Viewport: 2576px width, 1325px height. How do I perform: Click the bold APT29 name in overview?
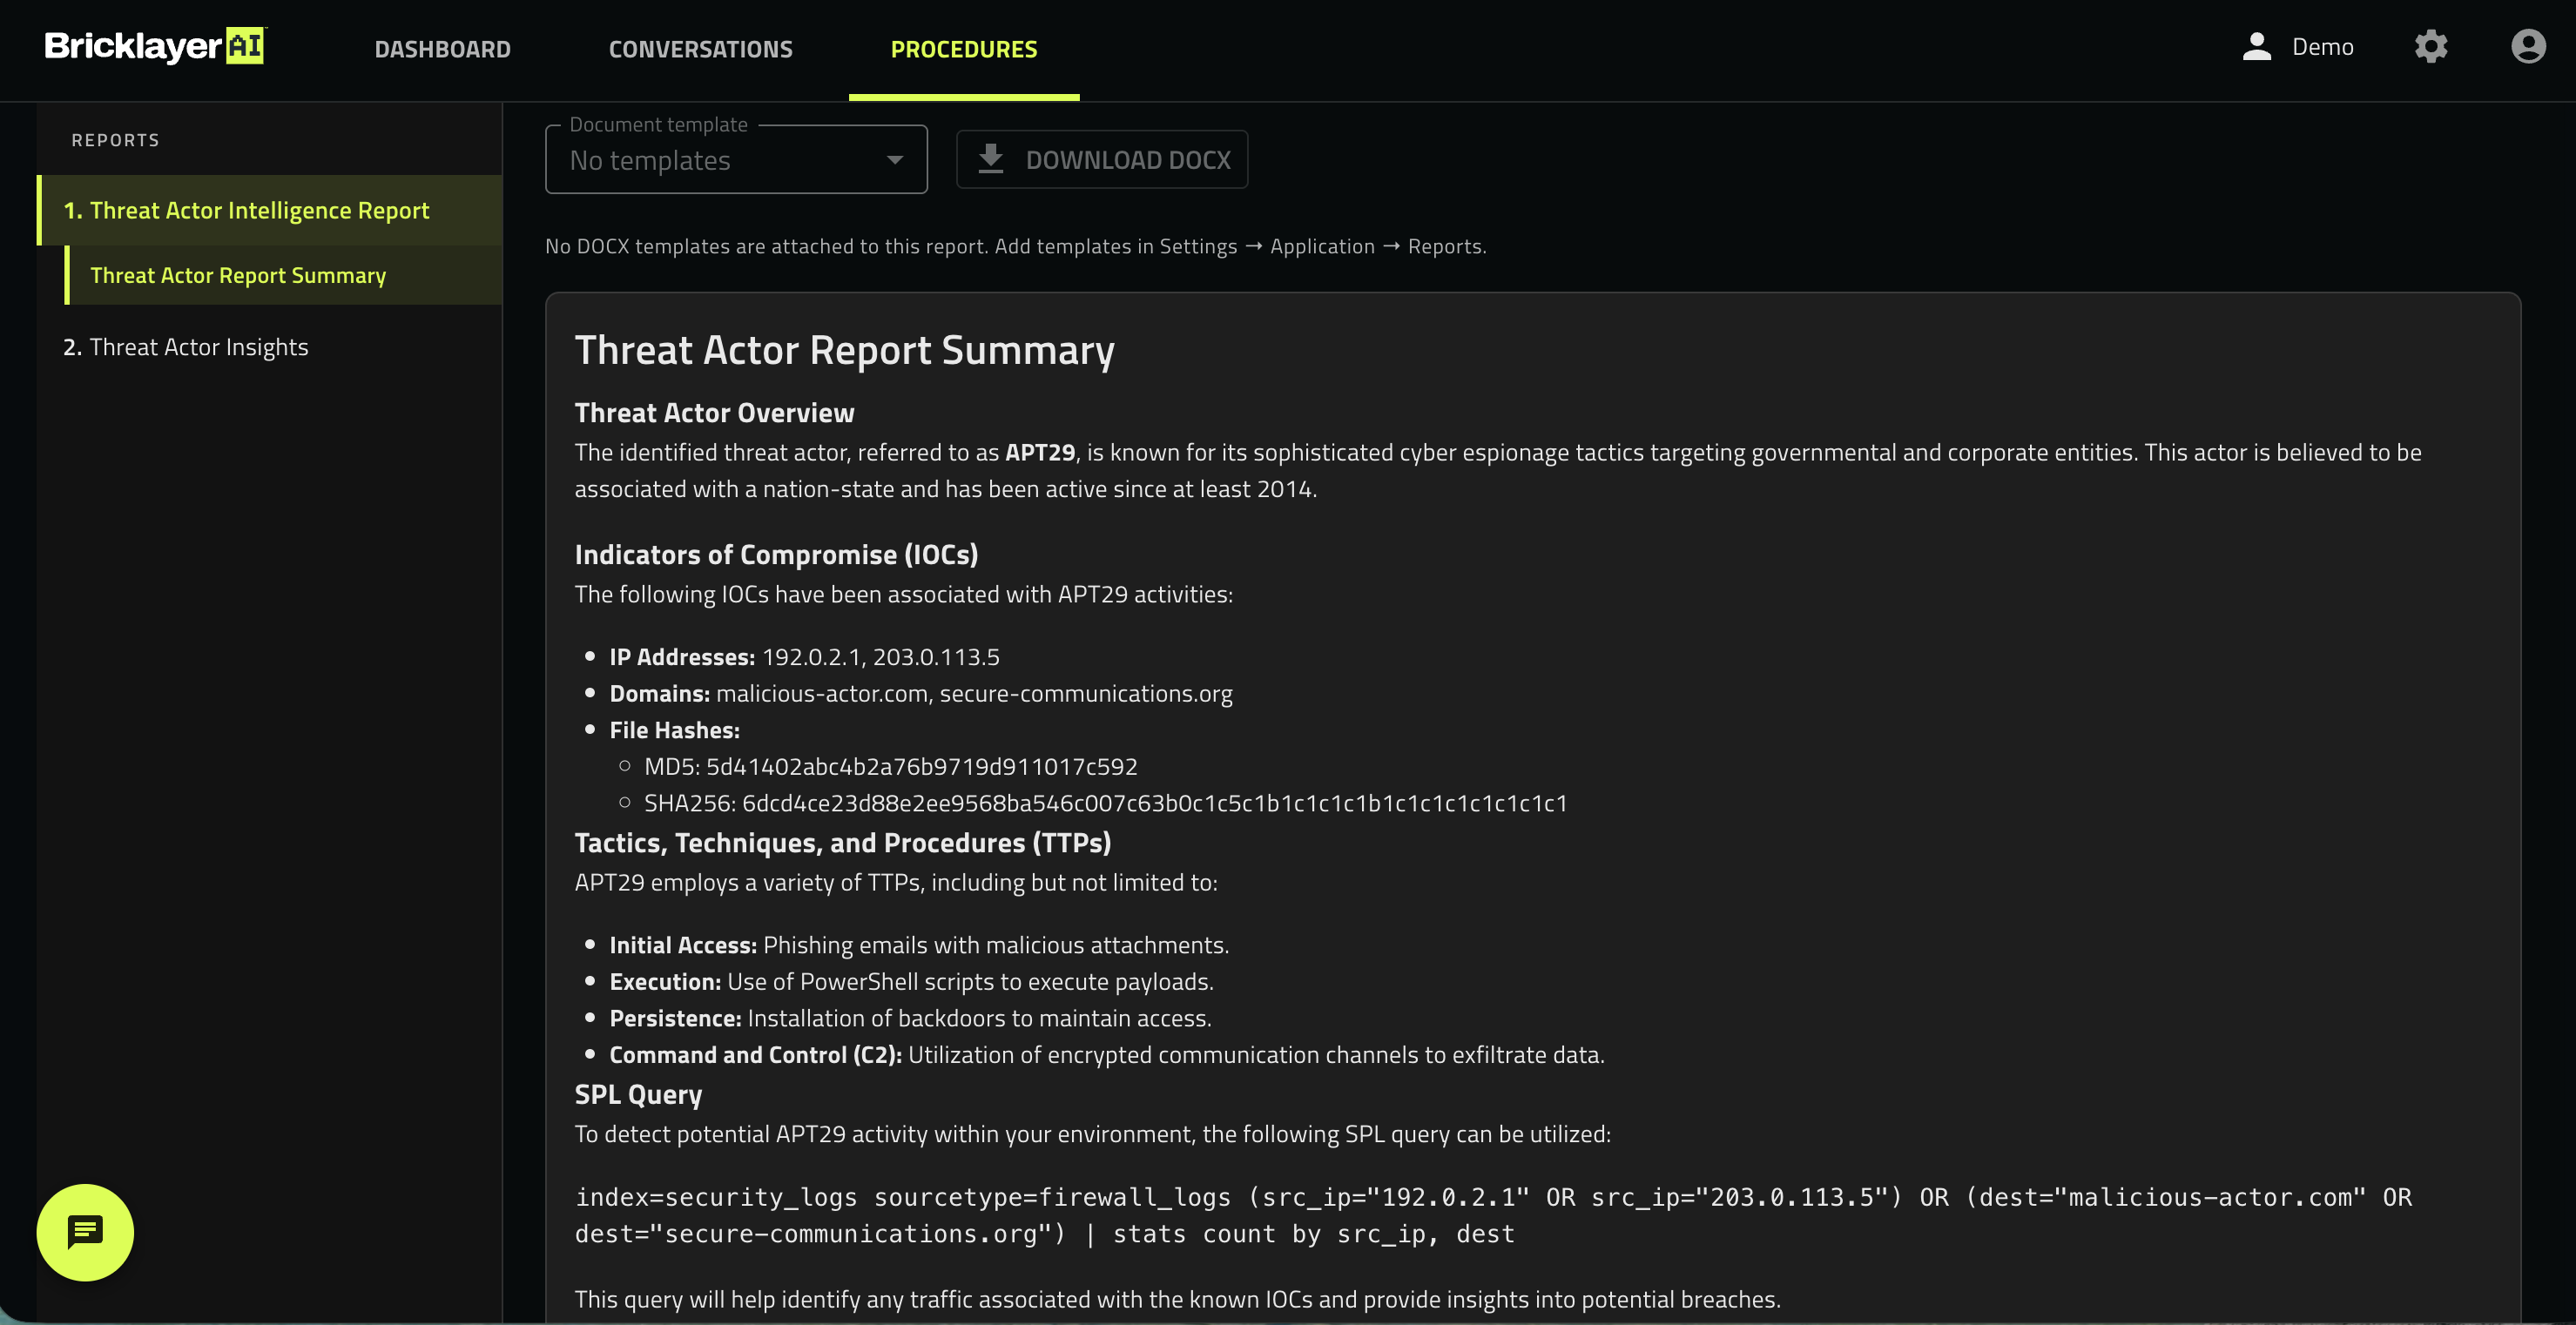pos(1039,452)
